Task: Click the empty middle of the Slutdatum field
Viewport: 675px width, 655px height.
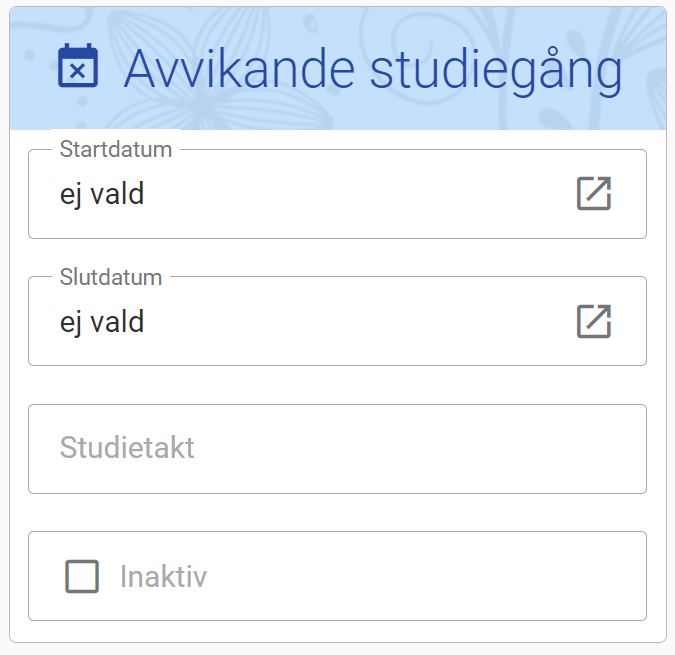Action: (350, 322)
